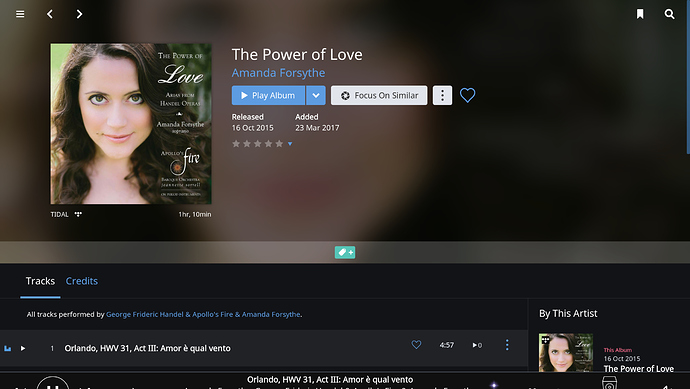The image size is (690, 389).
Task: Open the three-dot menu for track 1
Action: click(507, 345)
